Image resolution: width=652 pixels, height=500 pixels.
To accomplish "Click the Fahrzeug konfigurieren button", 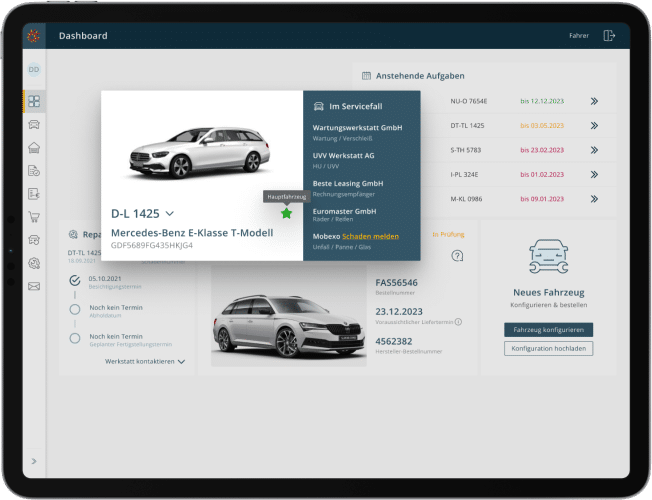I will 548,330.
